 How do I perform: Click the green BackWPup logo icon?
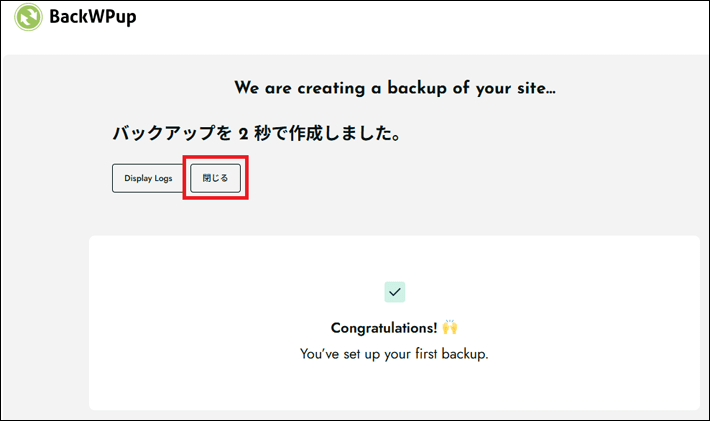28,18
